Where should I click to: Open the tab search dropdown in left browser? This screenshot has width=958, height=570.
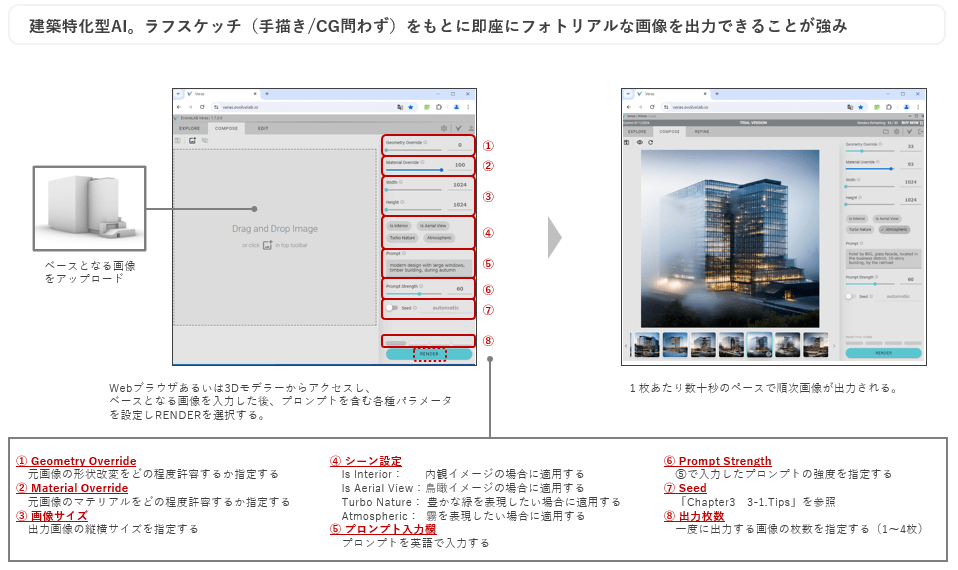click(179, 93)
